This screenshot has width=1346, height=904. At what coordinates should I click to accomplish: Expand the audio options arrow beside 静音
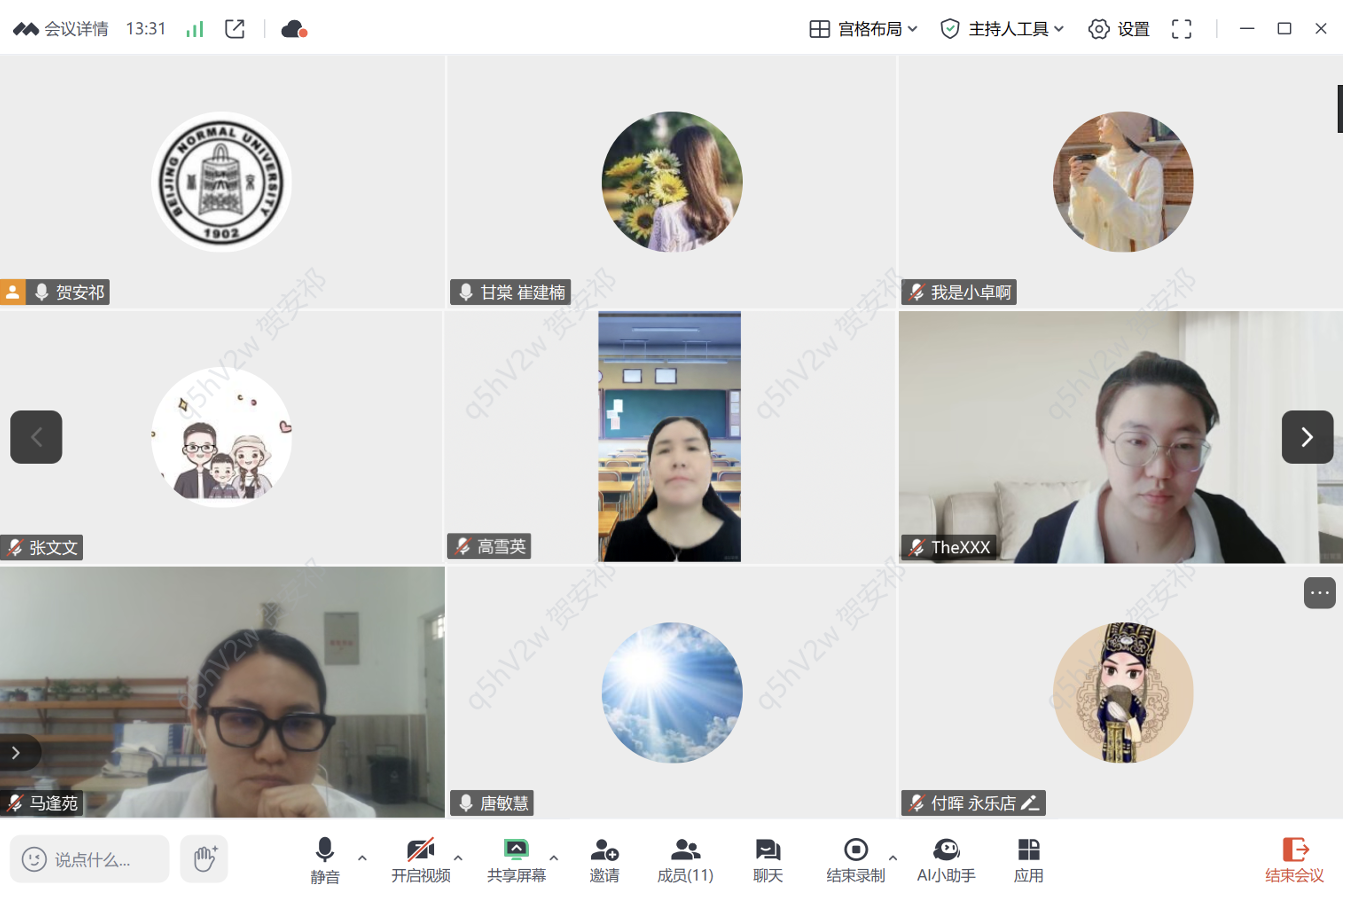pyautogui.click(x=362, y=857)
